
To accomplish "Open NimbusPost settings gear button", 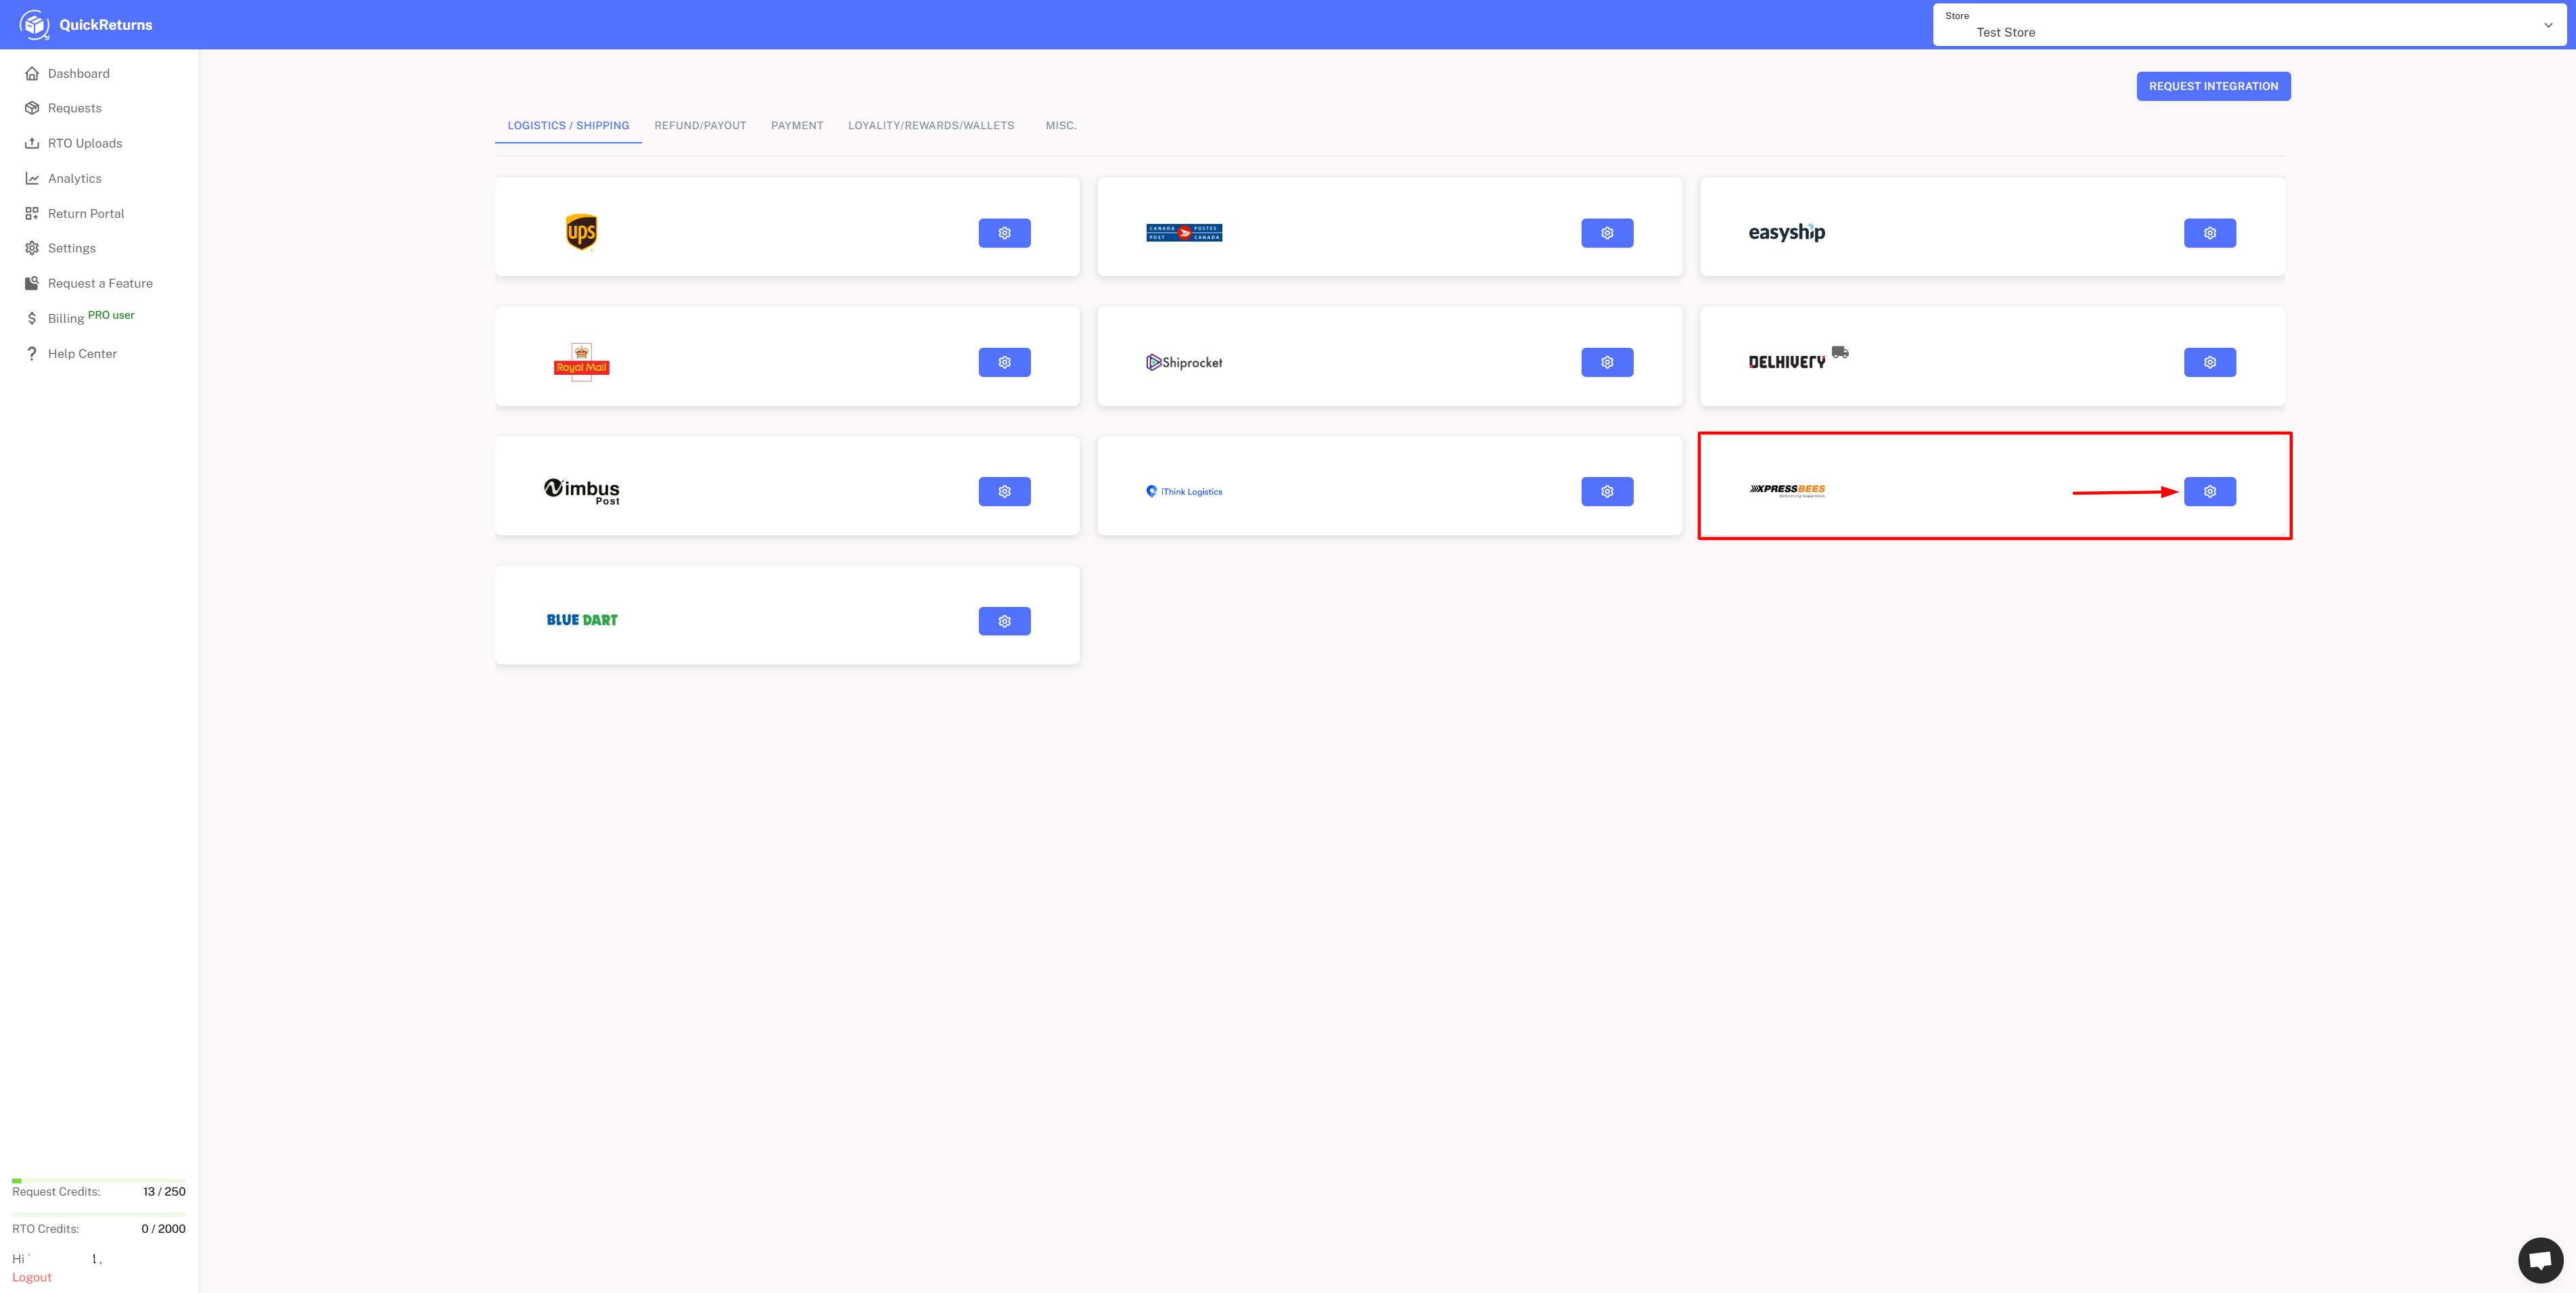I will 1004,491.
